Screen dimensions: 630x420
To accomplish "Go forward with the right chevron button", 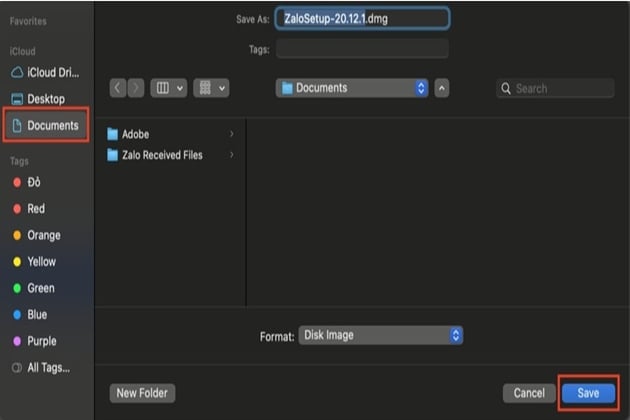I will tap(136, 88).
